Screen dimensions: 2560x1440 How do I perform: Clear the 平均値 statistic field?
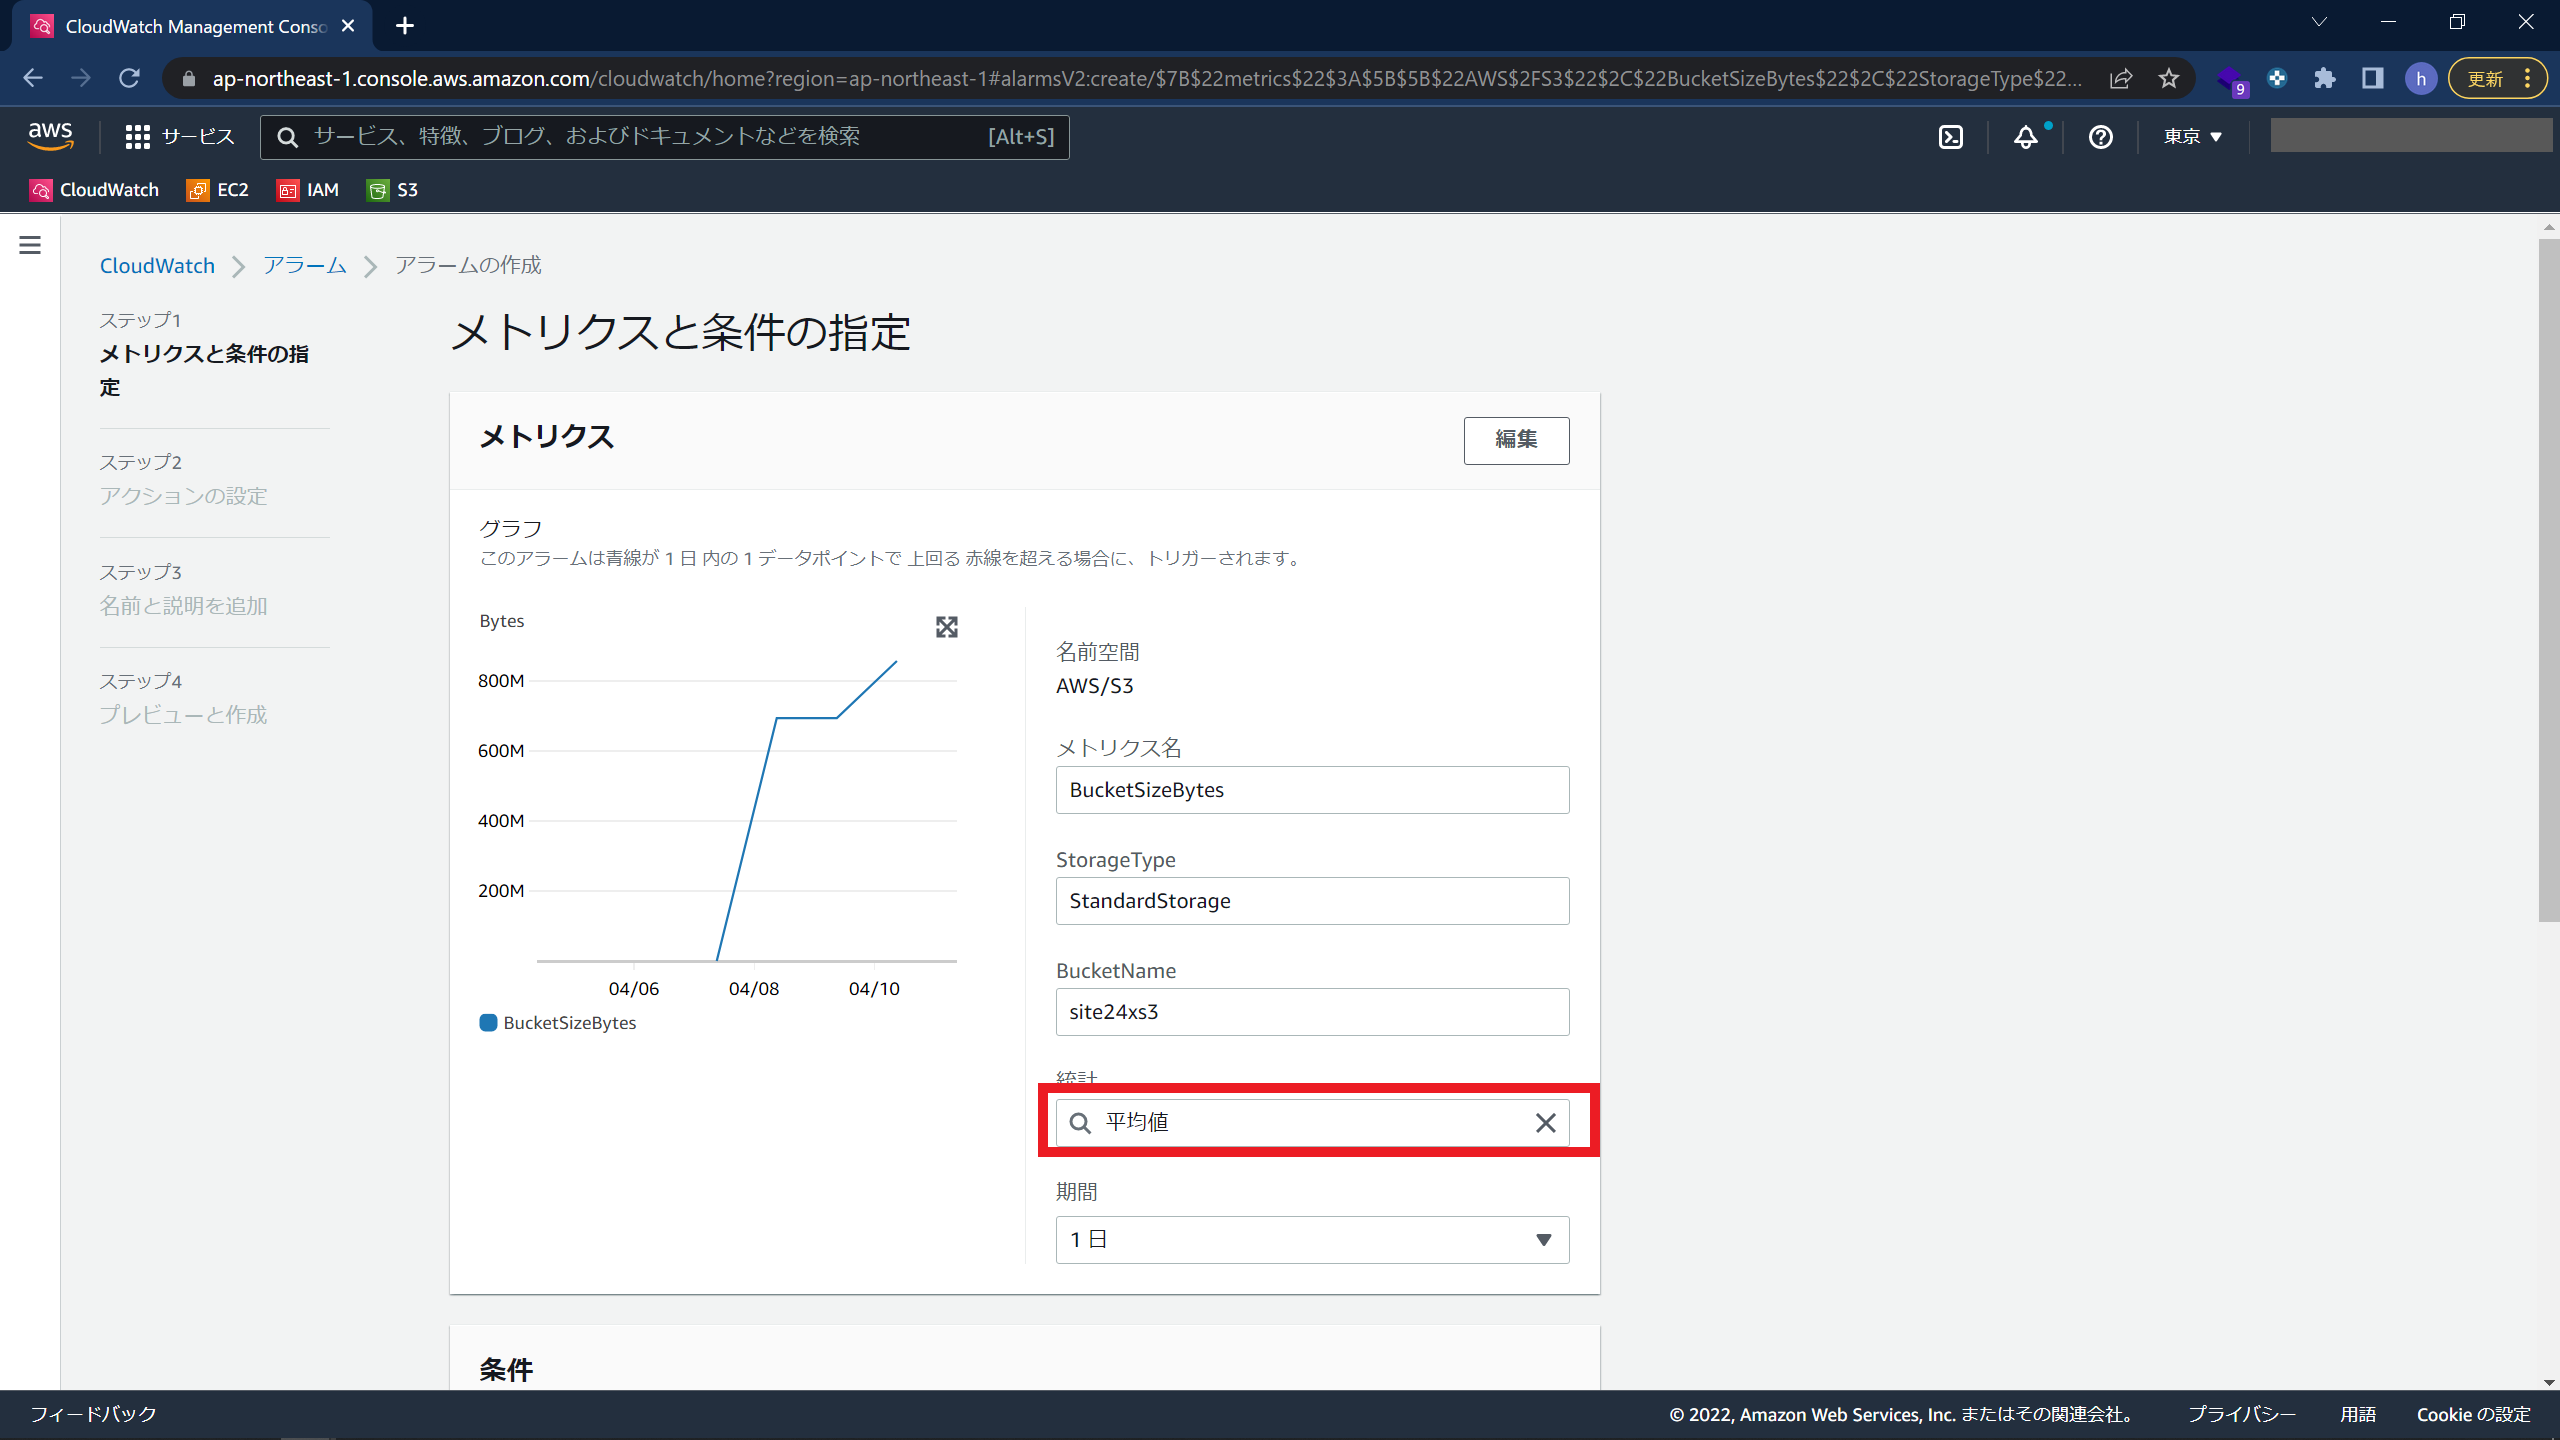pos(1545,1123)
